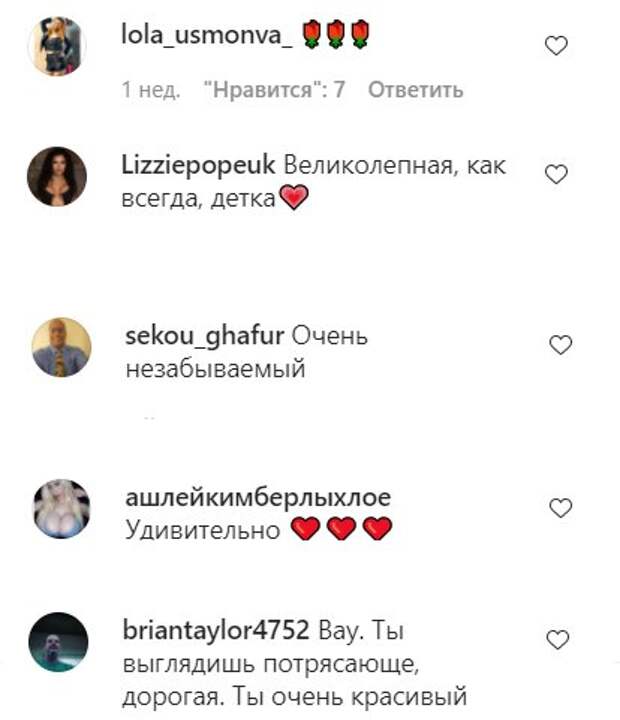This screenshot has height=720, width=620.
Task: Open the sekou_ghafur username
Action: click(x=205, y=337)
